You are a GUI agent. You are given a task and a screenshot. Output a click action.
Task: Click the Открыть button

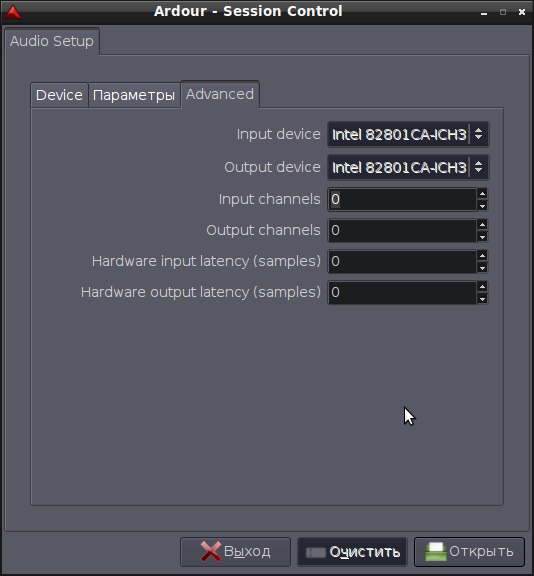(x=469, y=552)
